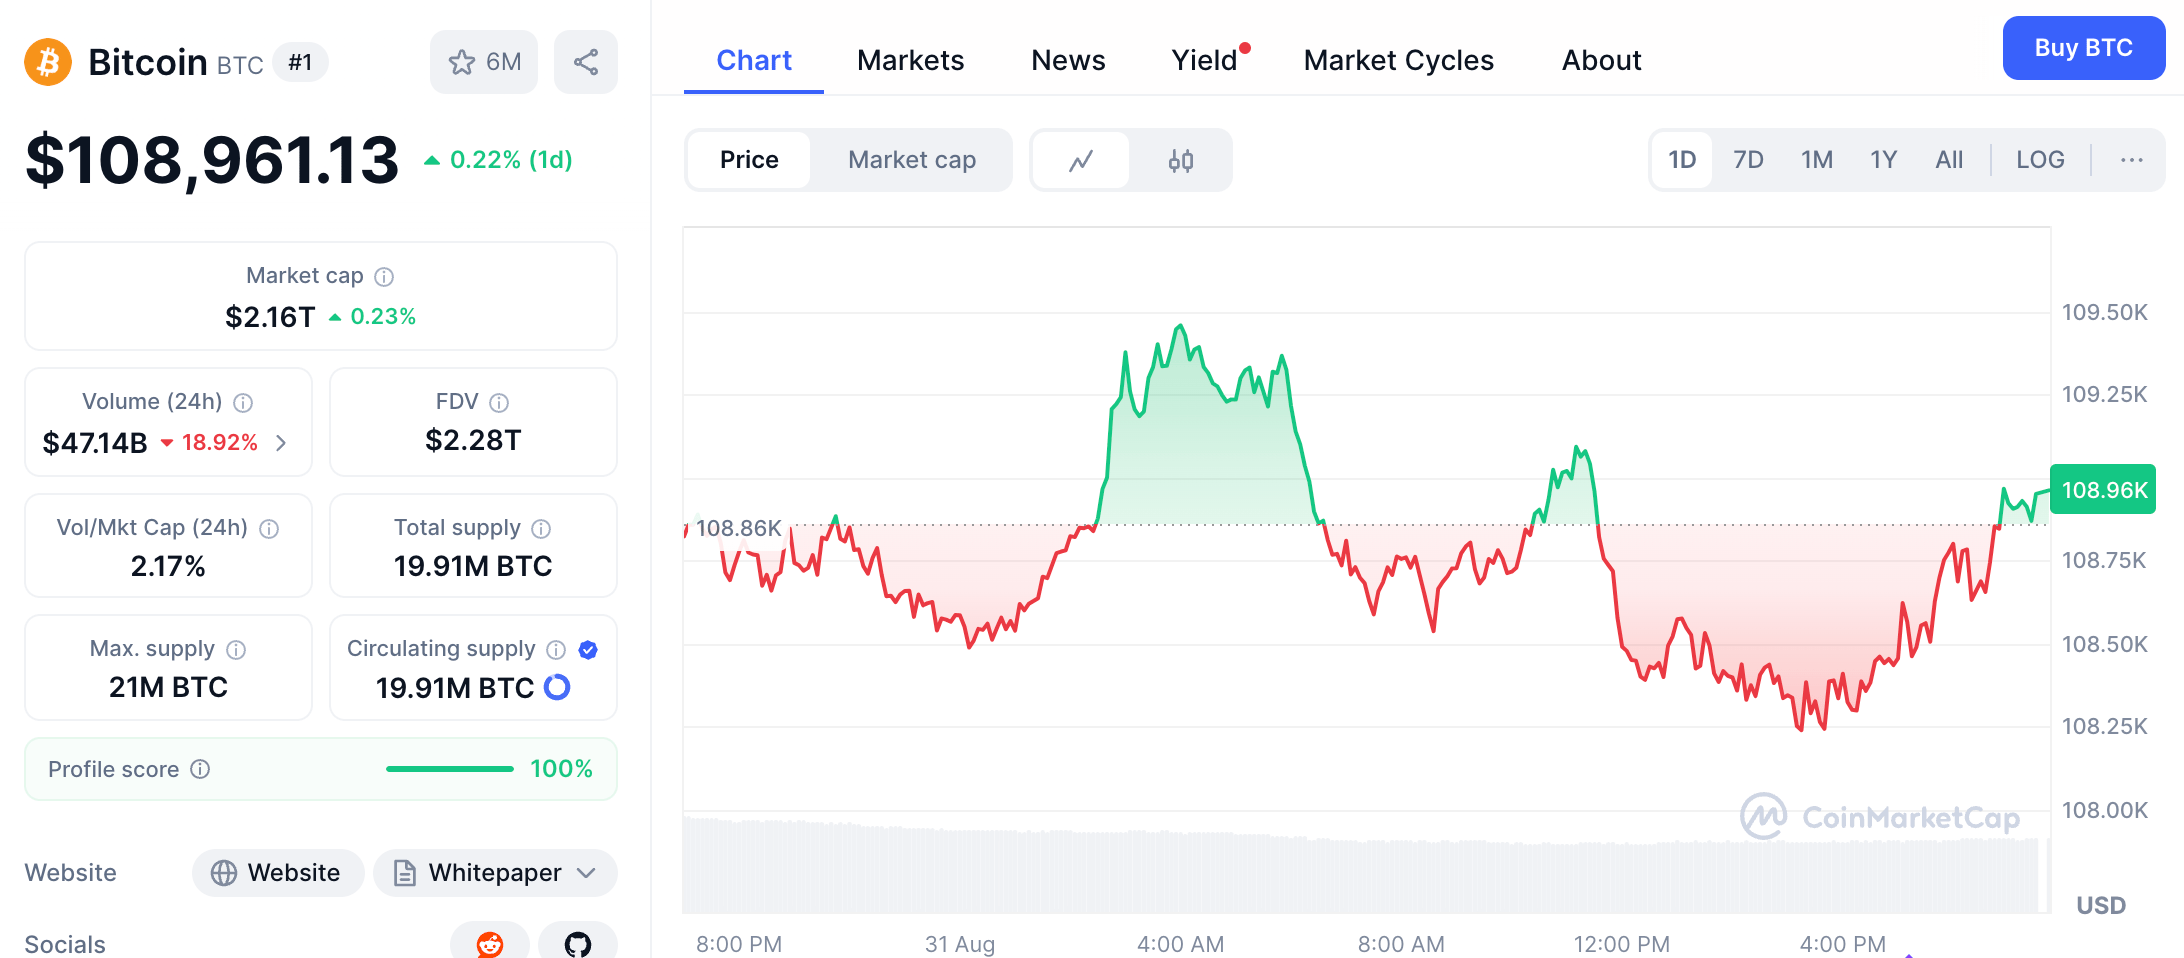Select Market cap chart mode
This screenshot has height=958, width=2184.
click(x=912, y=160)
